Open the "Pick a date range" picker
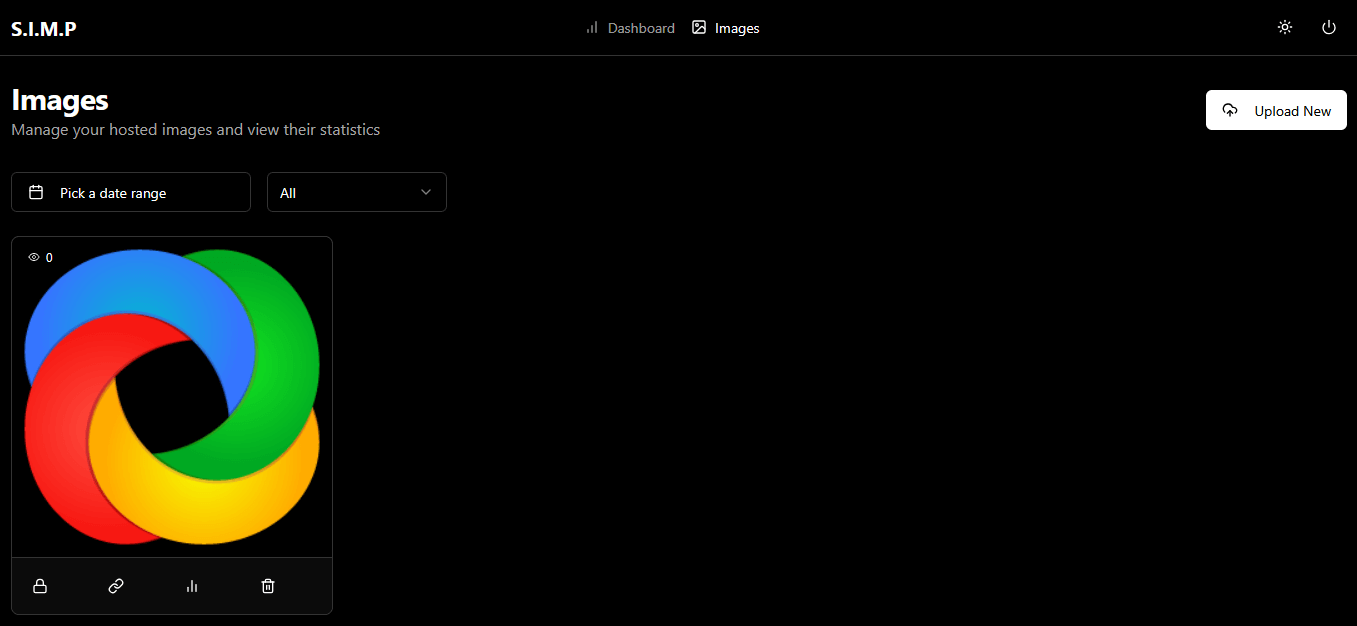This screenshot has height=626, width=1357. click(130, 193)
